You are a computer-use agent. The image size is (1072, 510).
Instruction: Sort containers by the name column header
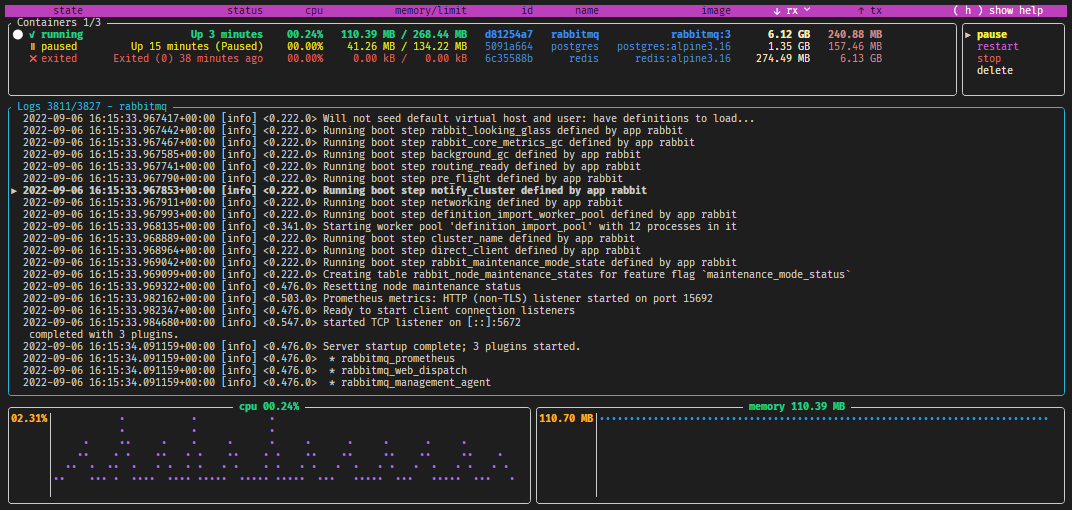click(x=587, y=10)
